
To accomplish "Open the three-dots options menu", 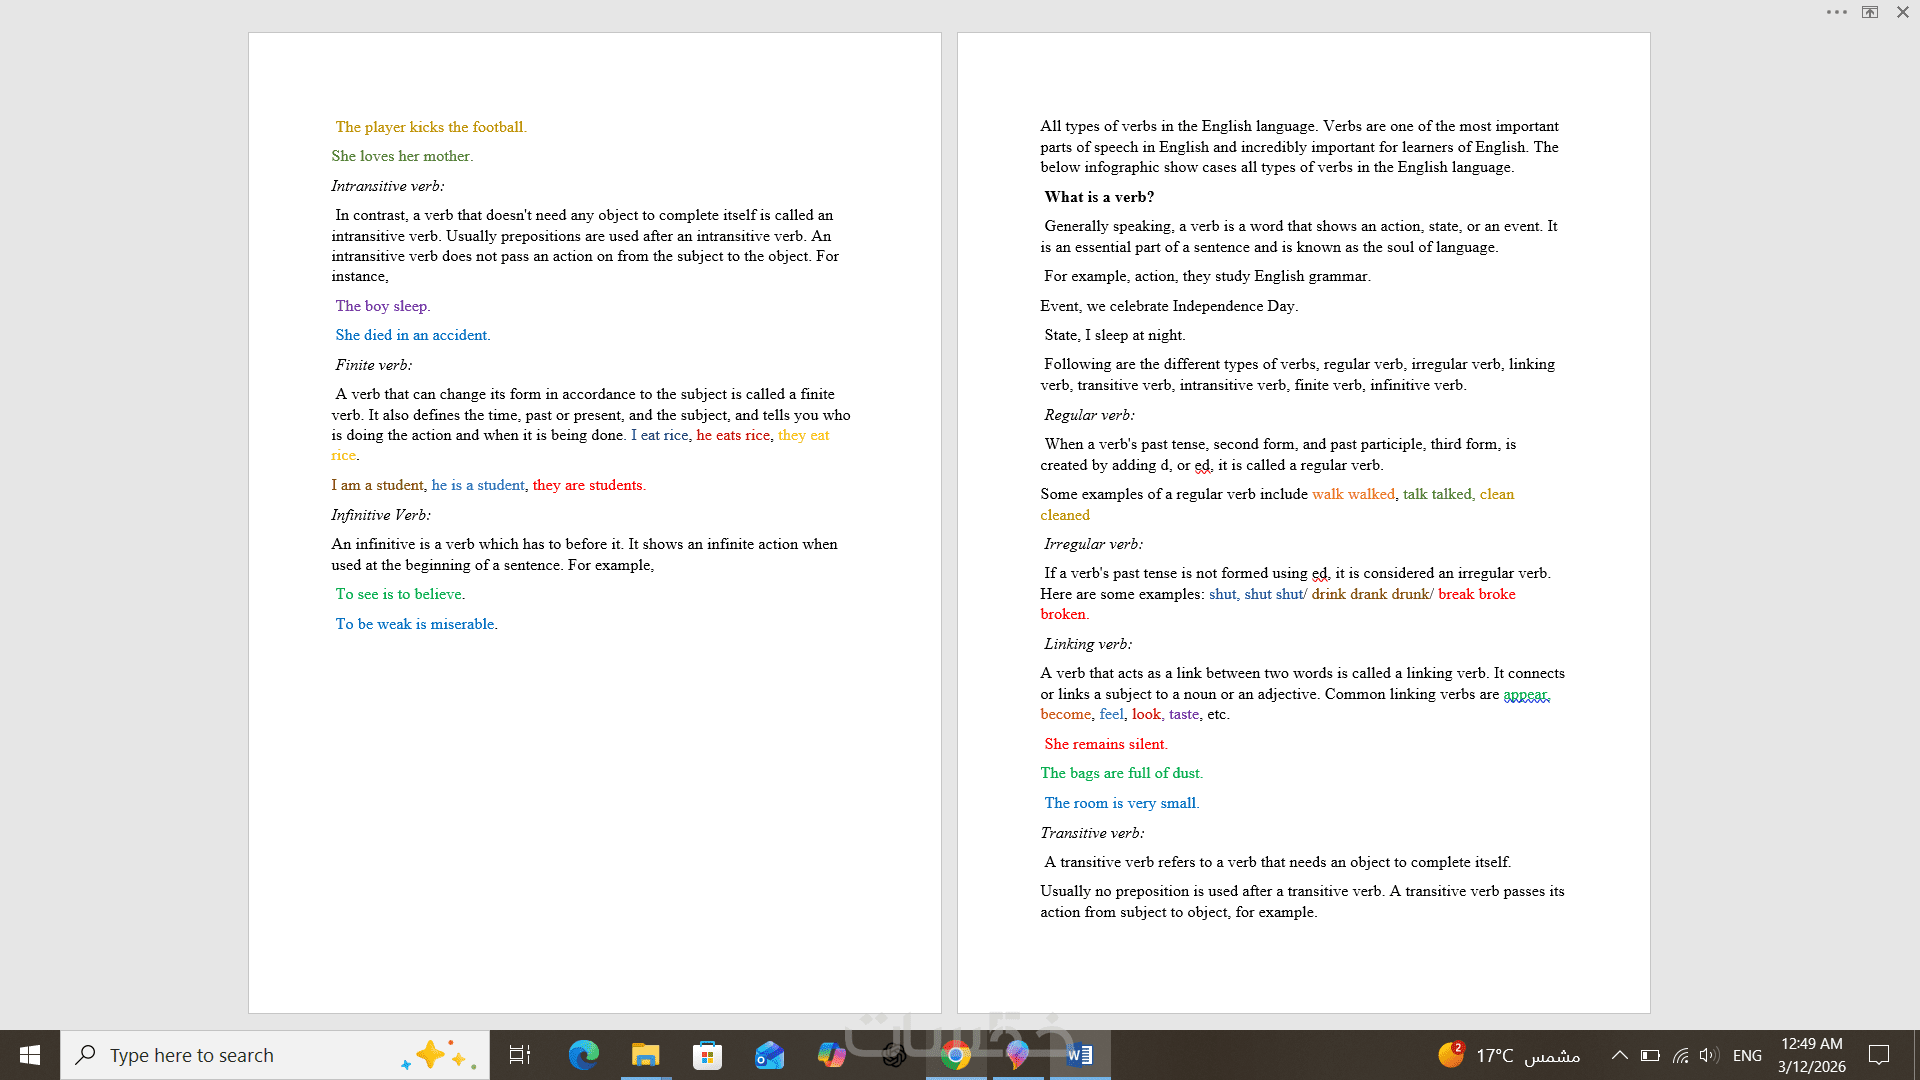I will [x=1836, y=12].
